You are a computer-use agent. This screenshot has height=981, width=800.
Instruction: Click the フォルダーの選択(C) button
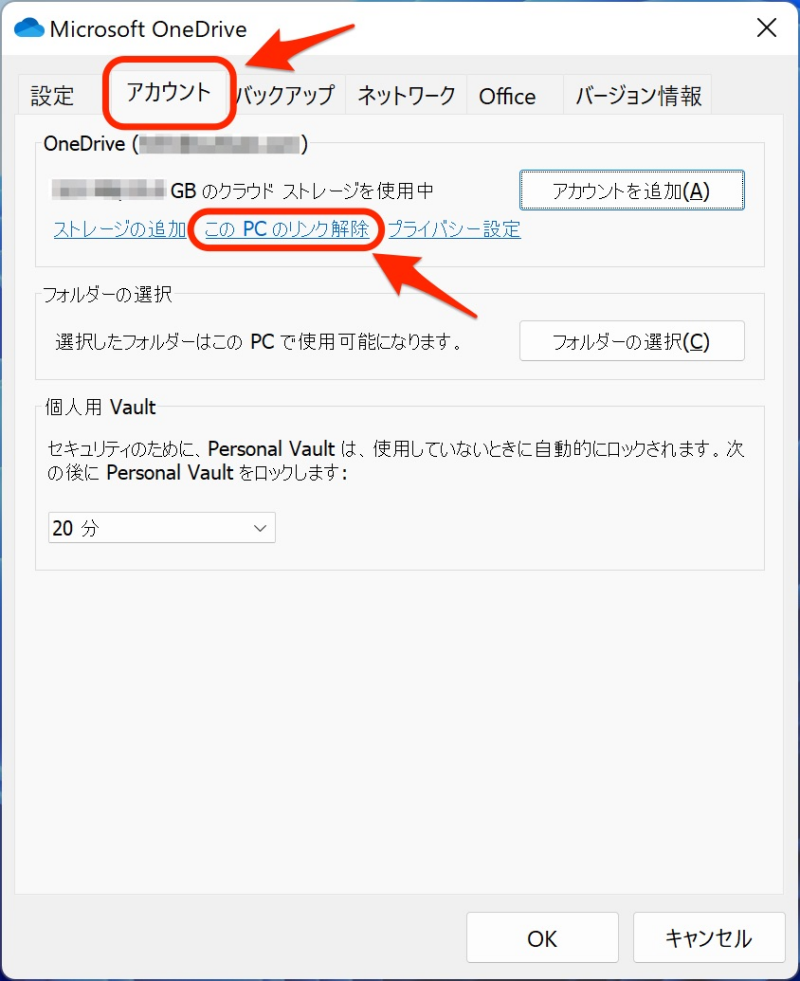coord(632,341)
